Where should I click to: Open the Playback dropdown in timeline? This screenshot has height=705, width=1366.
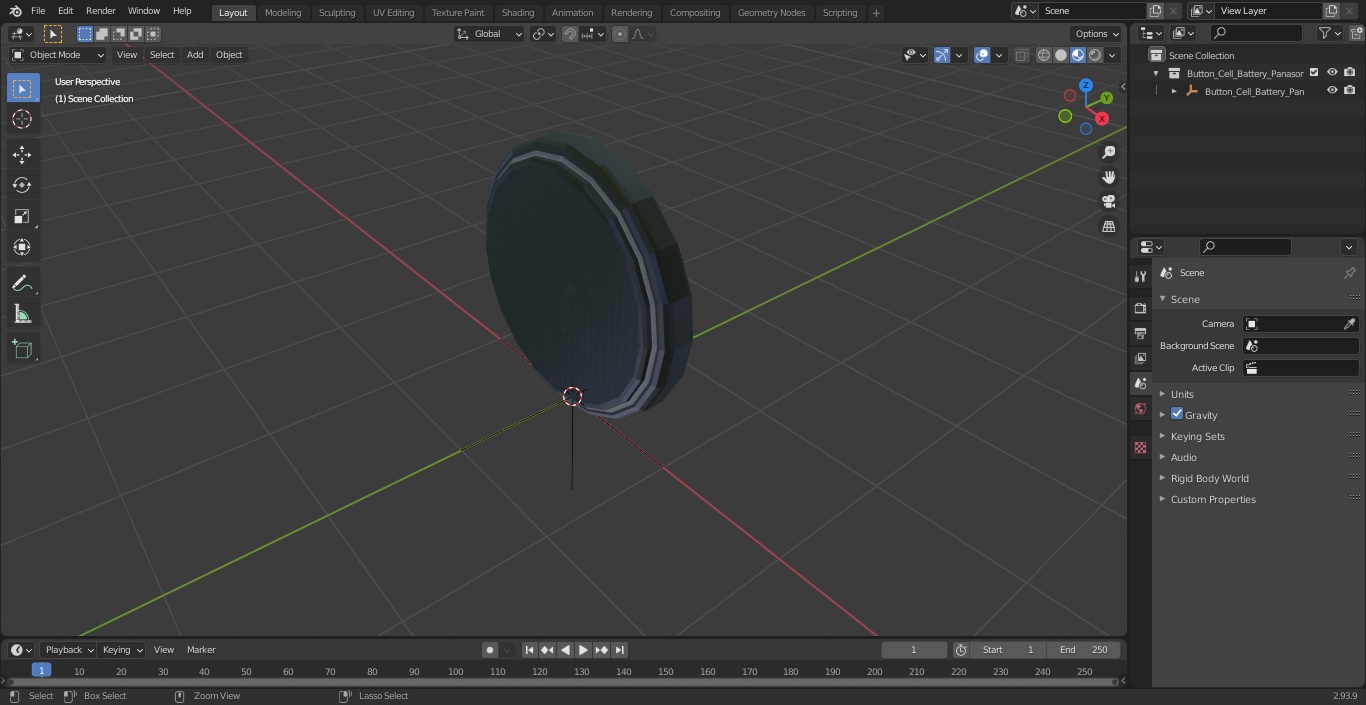pos(68,650)
